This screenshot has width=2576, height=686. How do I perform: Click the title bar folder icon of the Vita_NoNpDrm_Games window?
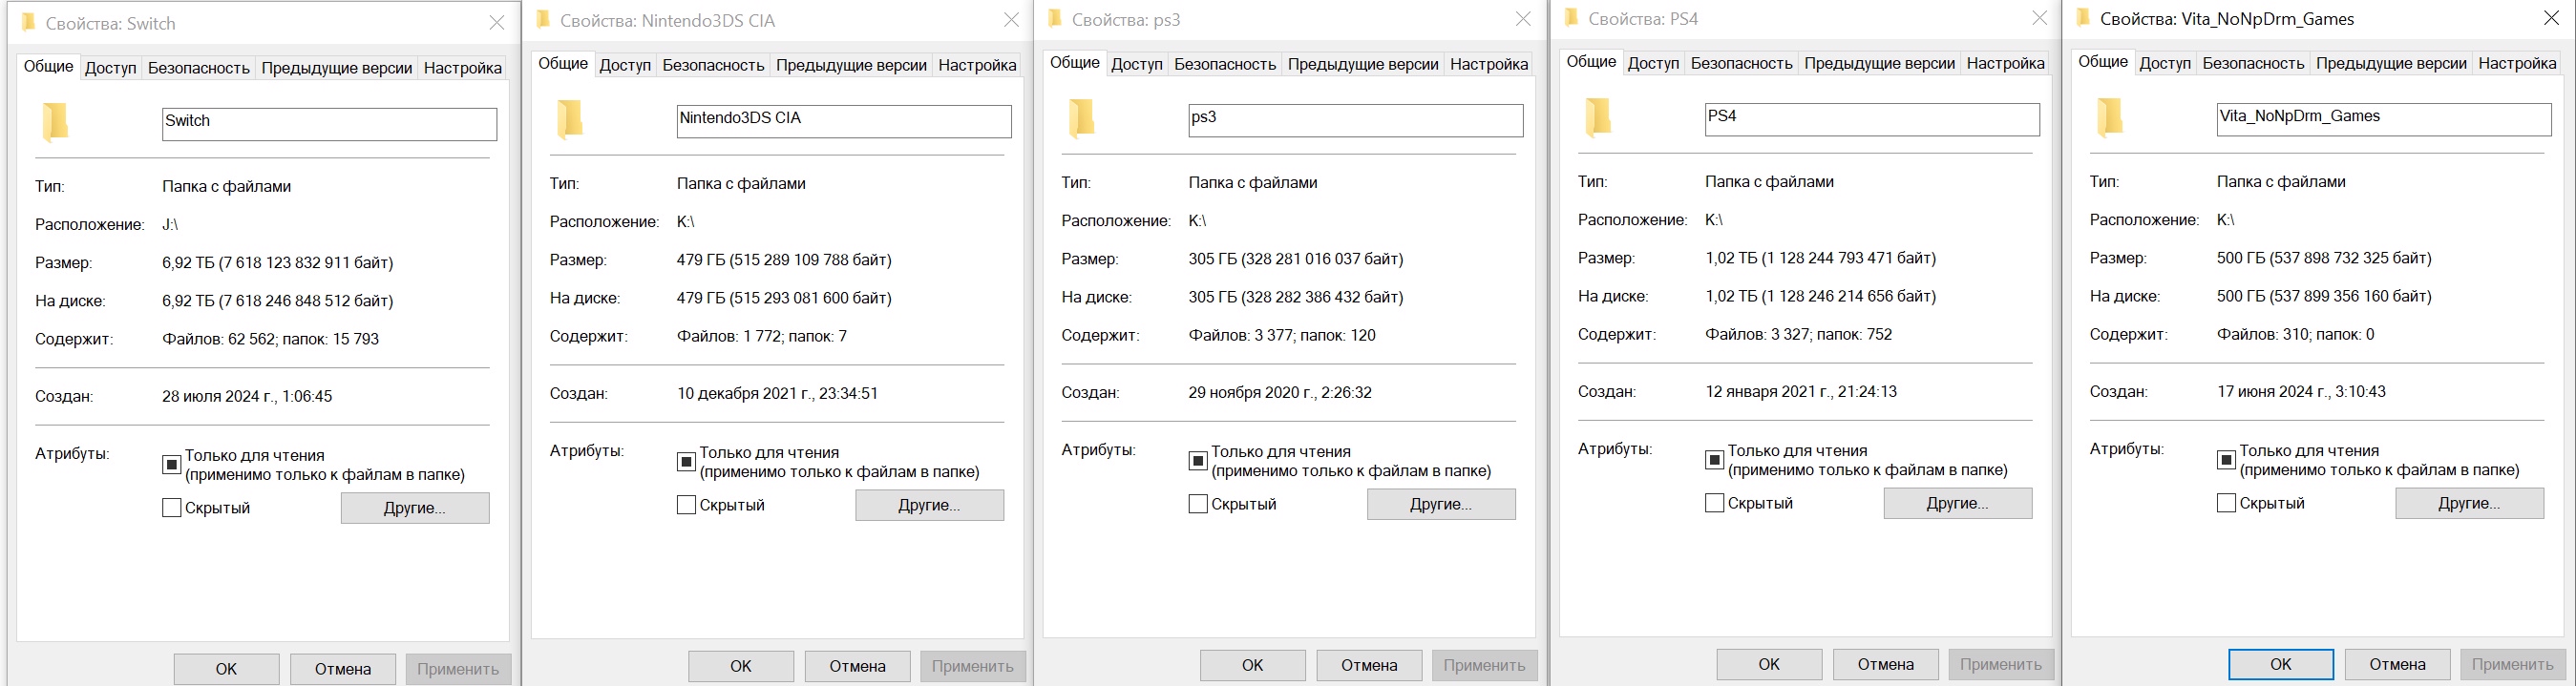coord(2084,17)
